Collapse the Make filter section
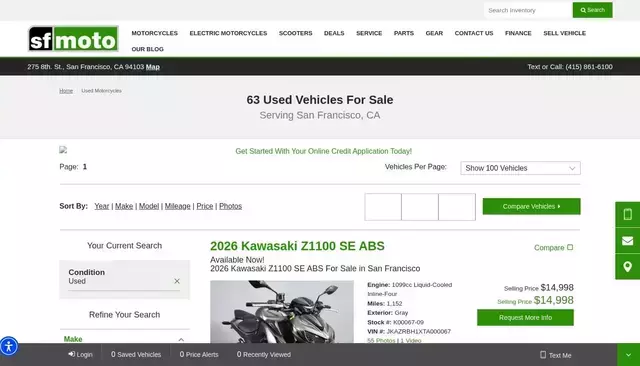The height and width of the screenshot is (366, 640). pos(181,339)
